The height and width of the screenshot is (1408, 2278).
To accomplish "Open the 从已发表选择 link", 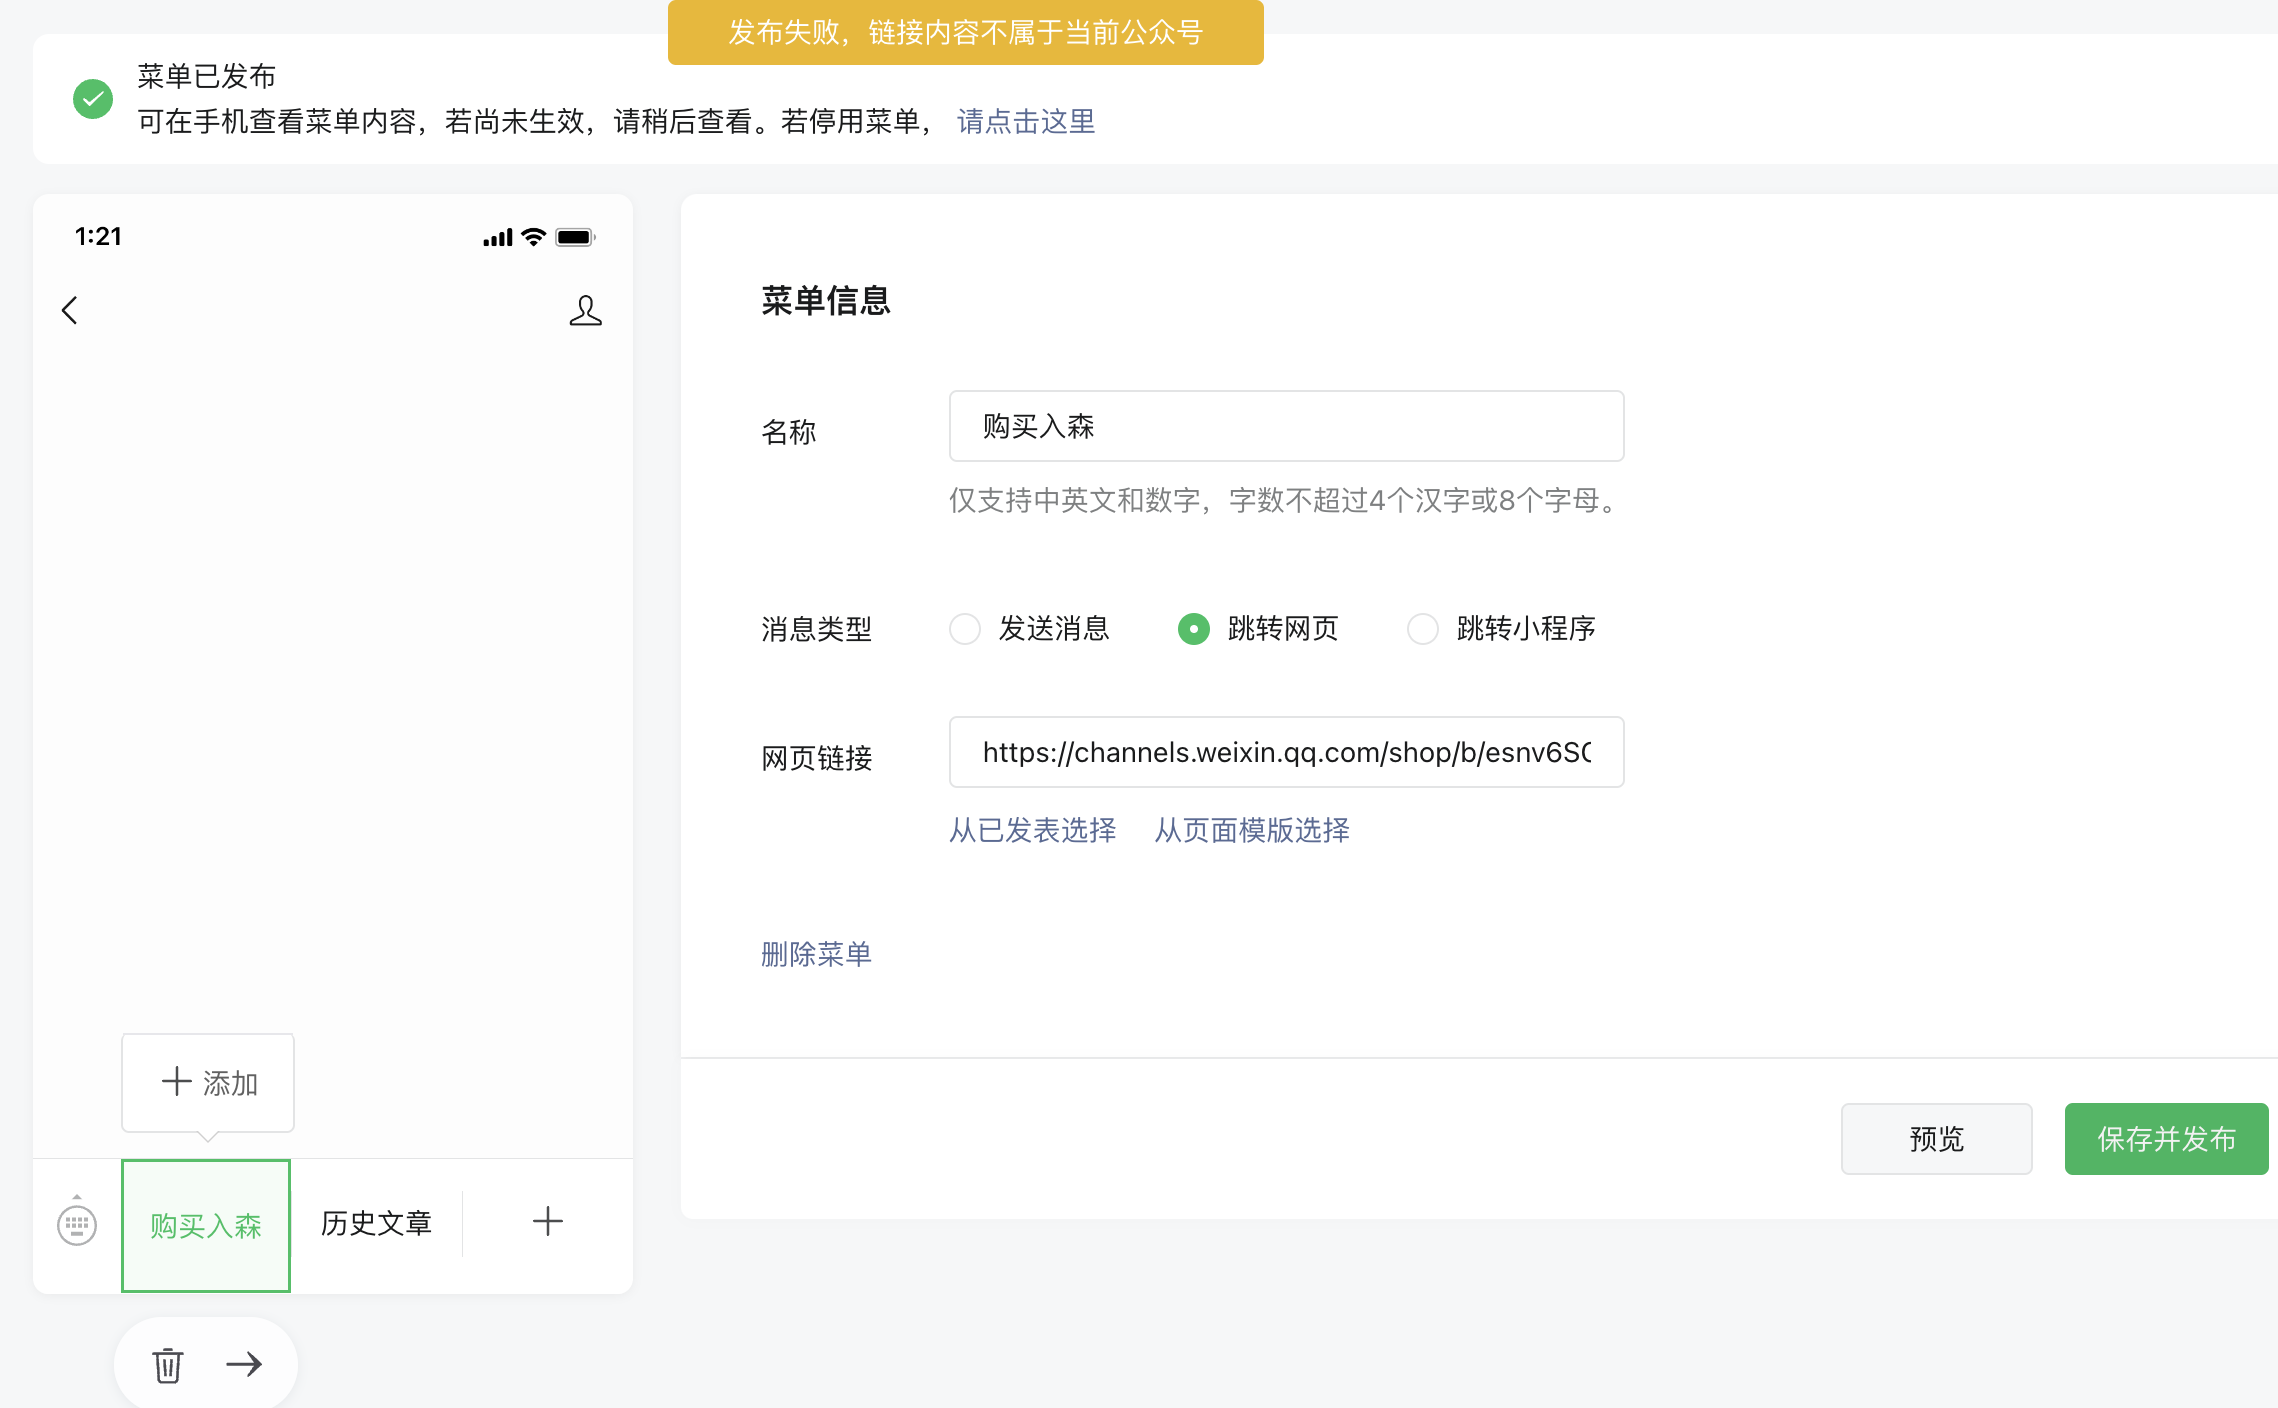I will click(1032, 830).
